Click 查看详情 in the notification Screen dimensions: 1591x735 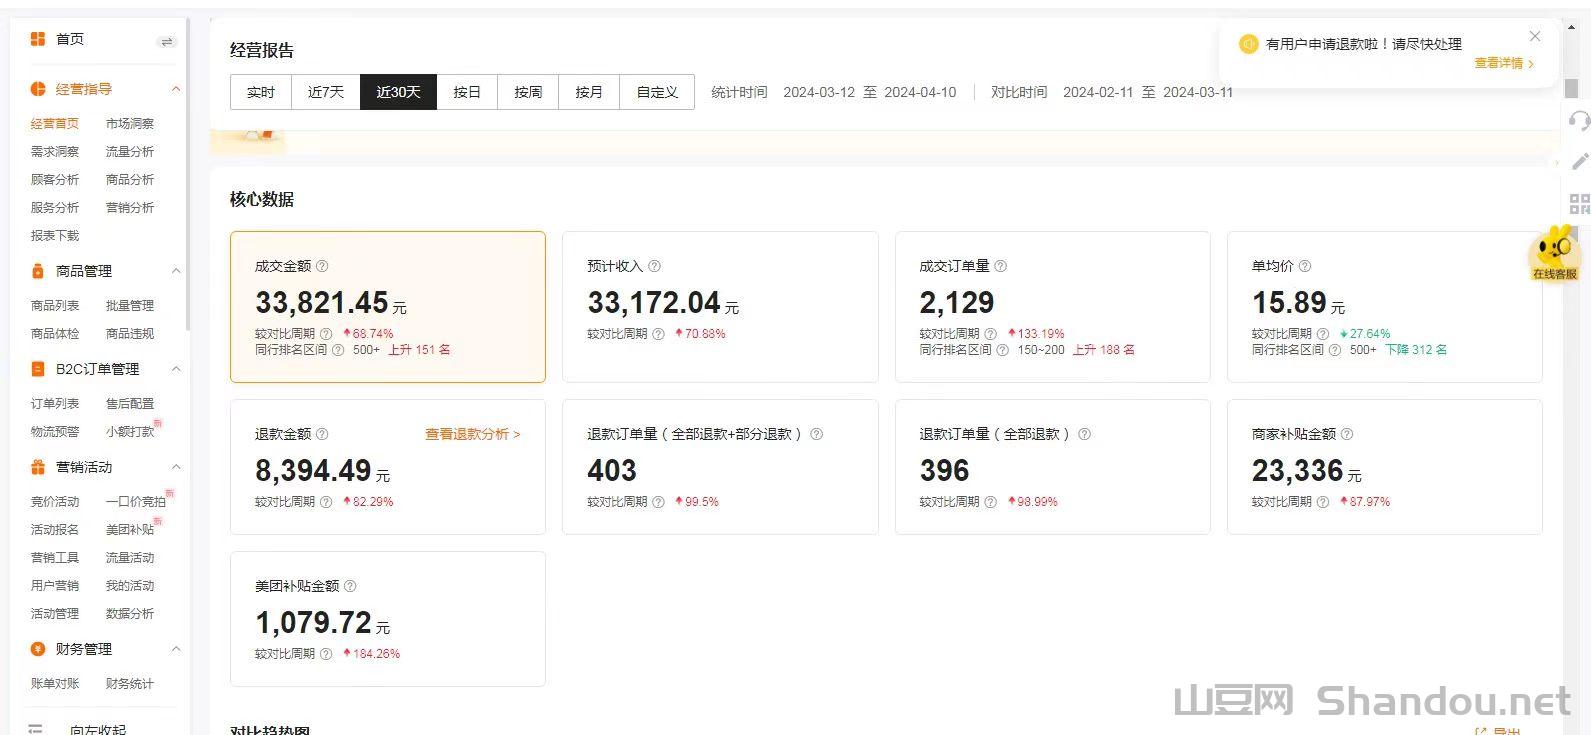[1503, 63]
